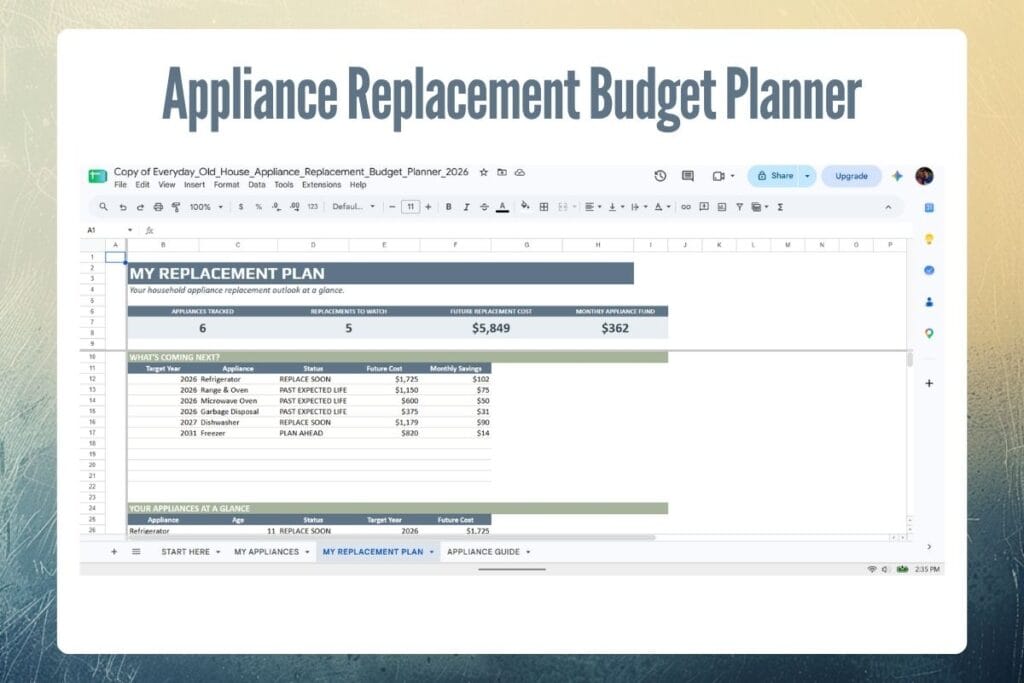Get add-ons with side panel plus
Viewport: 1024px width, 683px height.
(x=929, y=383)
